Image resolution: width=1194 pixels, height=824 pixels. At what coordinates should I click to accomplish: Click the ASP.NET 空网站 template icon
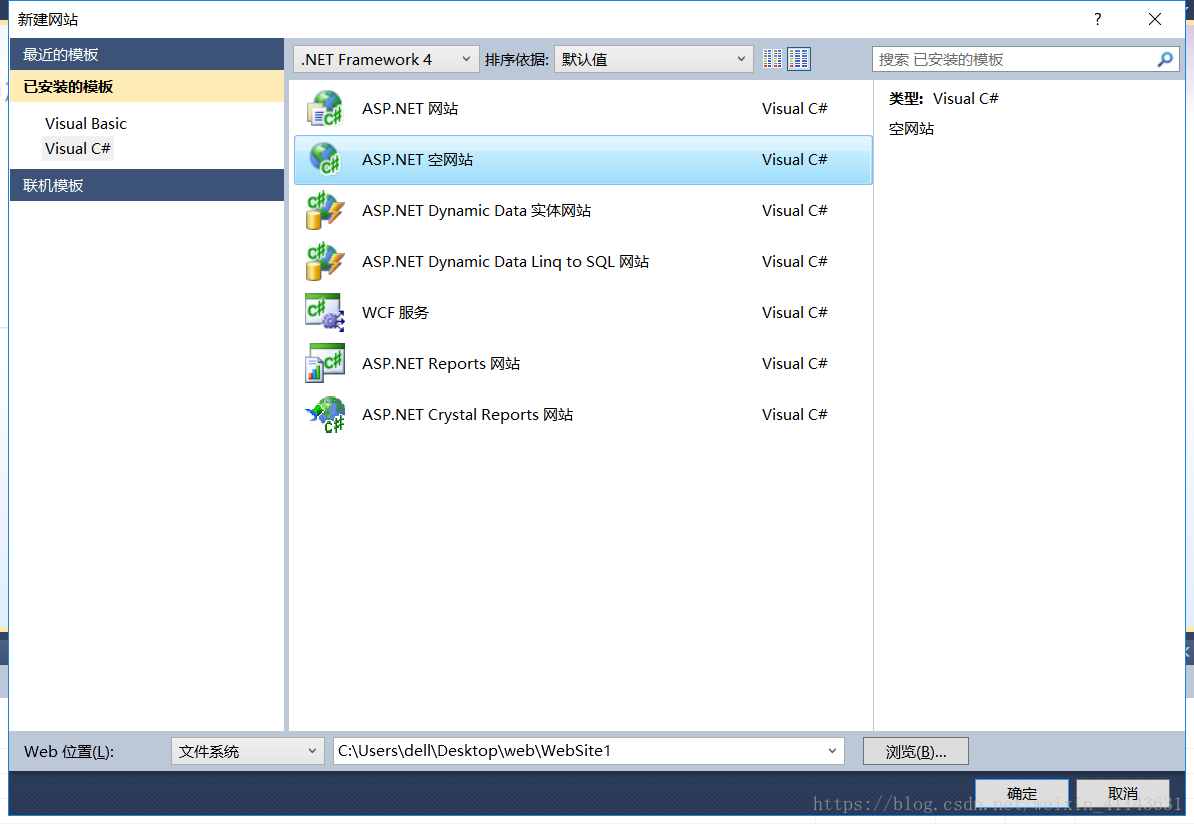(x=325, y=159)
